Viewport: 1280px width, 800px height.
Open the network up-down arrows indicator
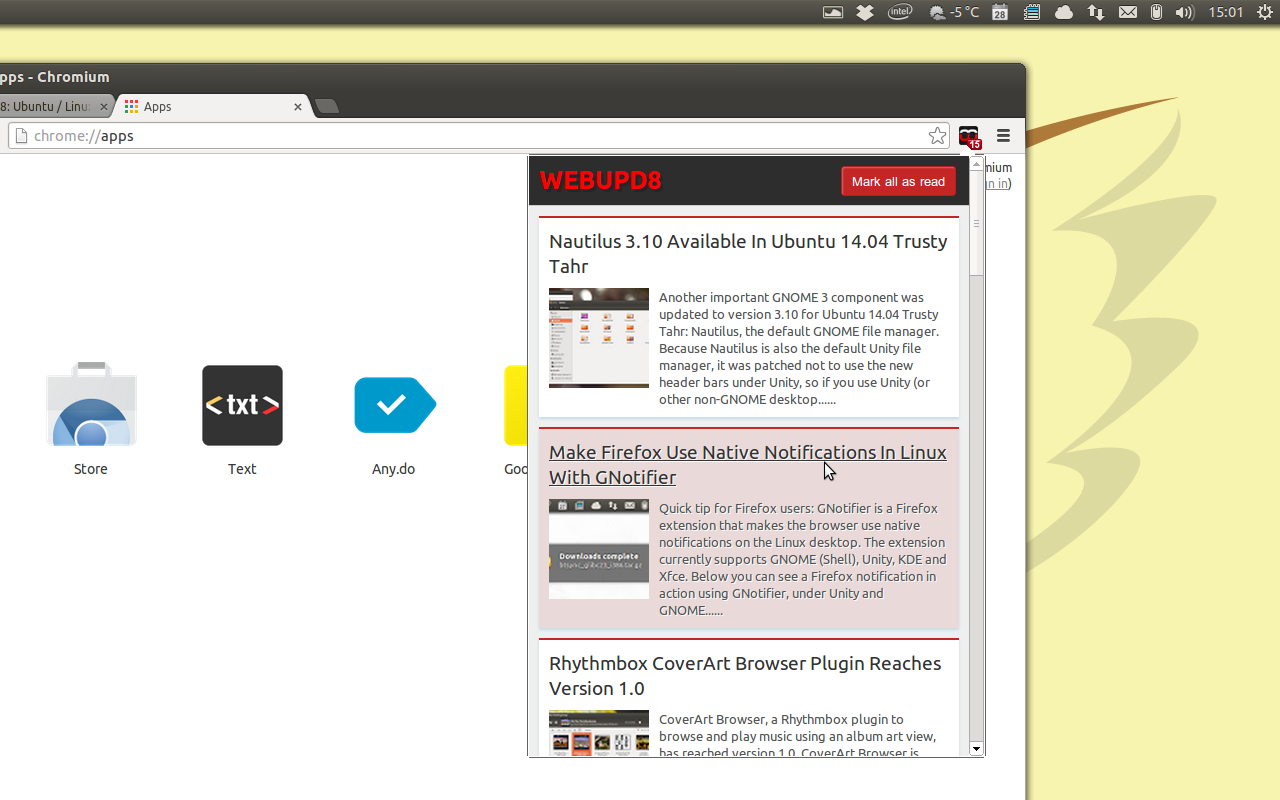[x=1096, y=12]
